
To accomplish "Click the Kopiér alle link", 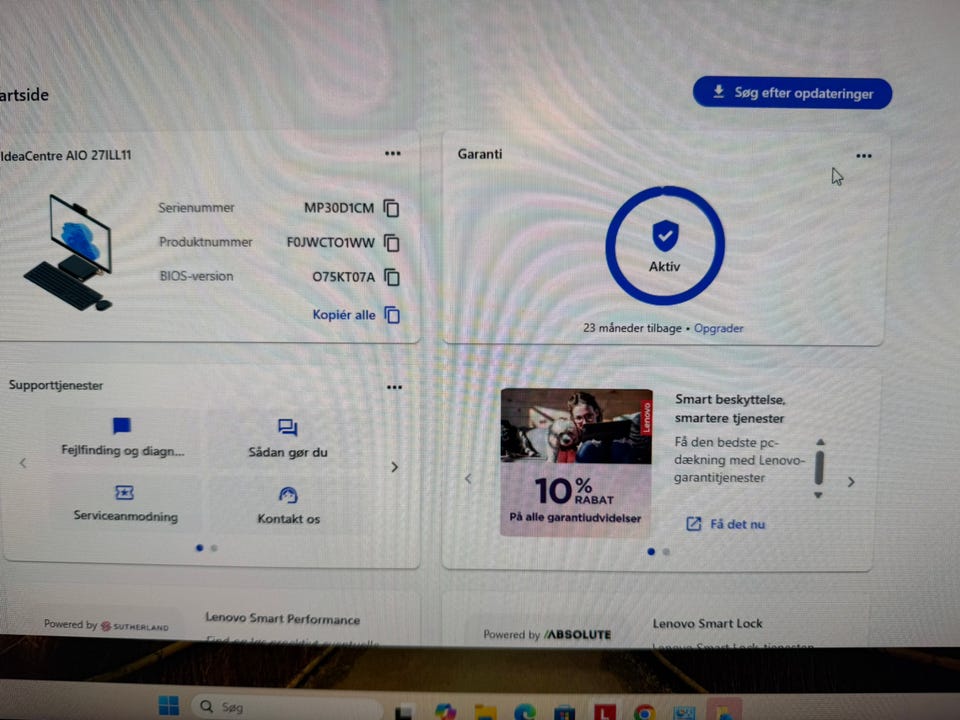I will [344, 315].
